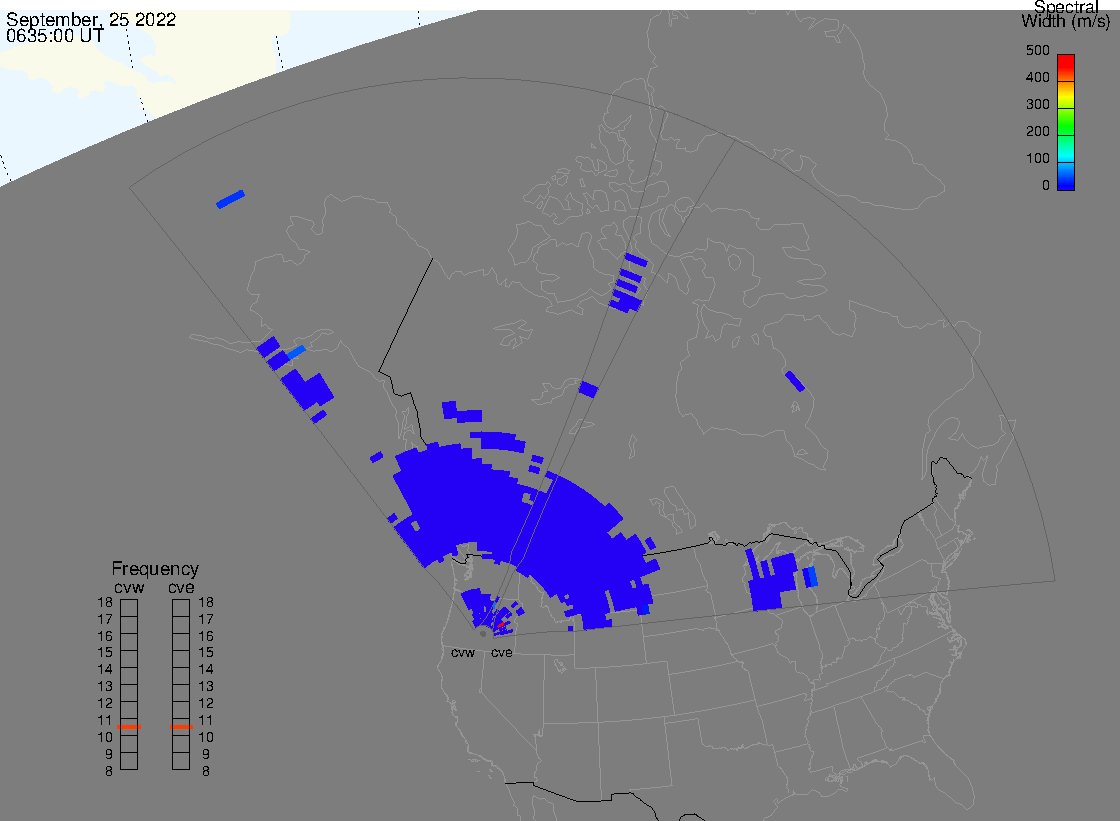This screenshot has height=821, width=1120.
Task: Select the 300 label on color scale
Action: 1037,104
